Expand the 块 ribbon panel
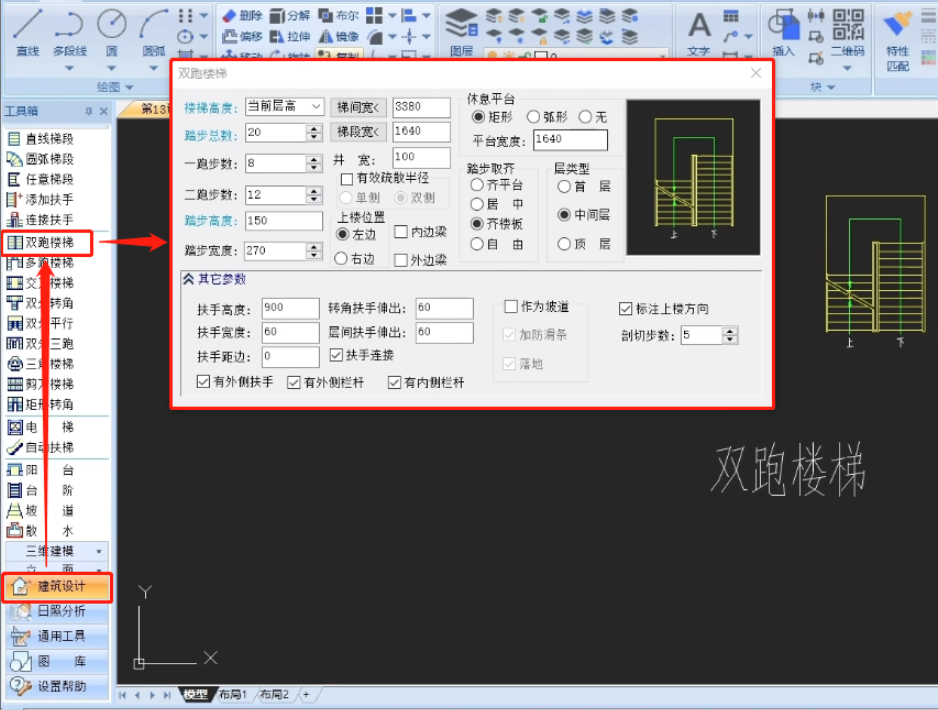Image resolution: width=938 pixels, height=710 pixels. (823, 87)
